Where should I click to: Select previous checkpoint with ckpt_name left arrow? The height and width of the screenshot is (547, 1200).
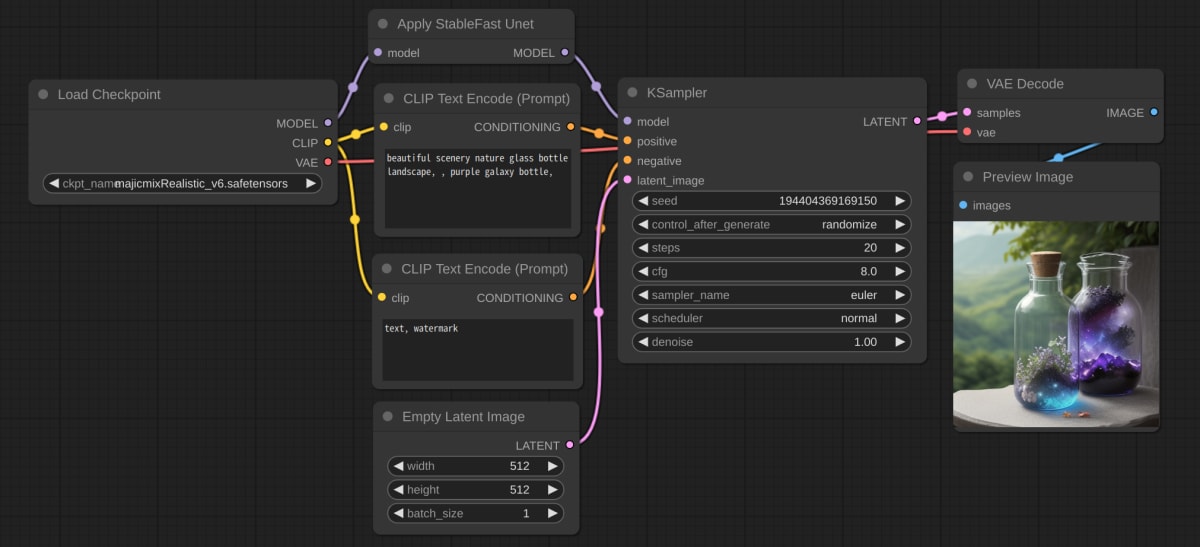pyautogui.click(x=54, y=184)
